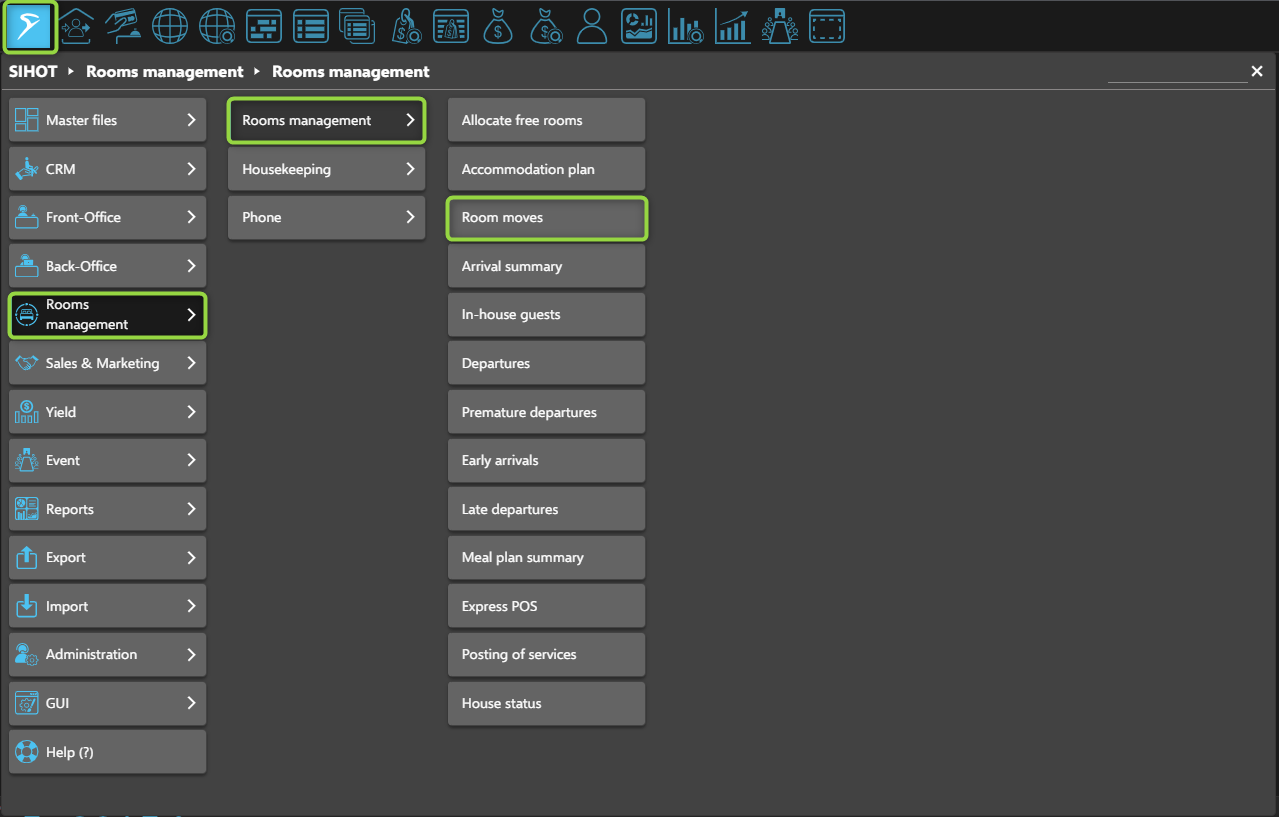1279x817 pixels.
Task: Open the guest check-in house icon
Action: (77, 27)
